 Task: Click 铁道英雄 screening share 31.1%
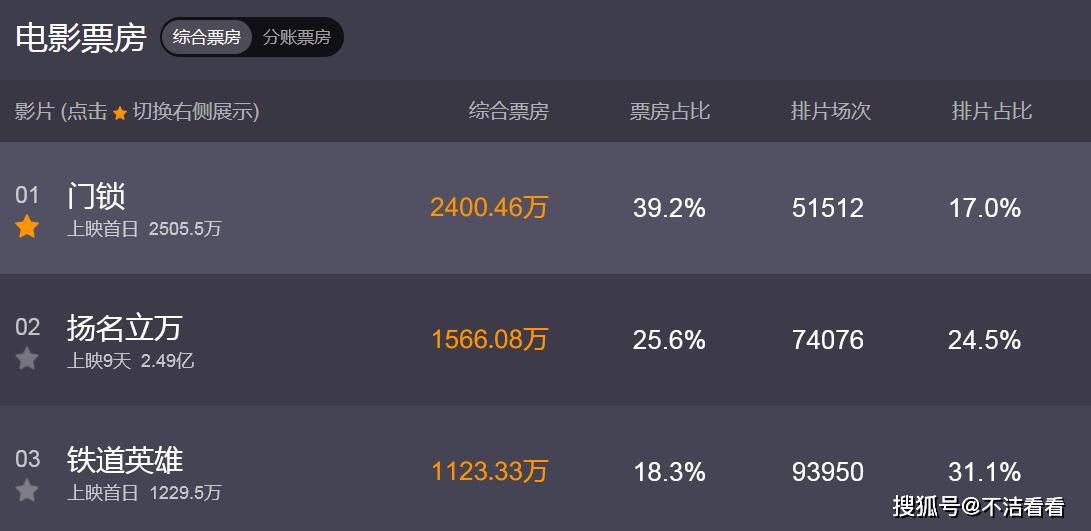pyautogui.click(x=984, y=472)
